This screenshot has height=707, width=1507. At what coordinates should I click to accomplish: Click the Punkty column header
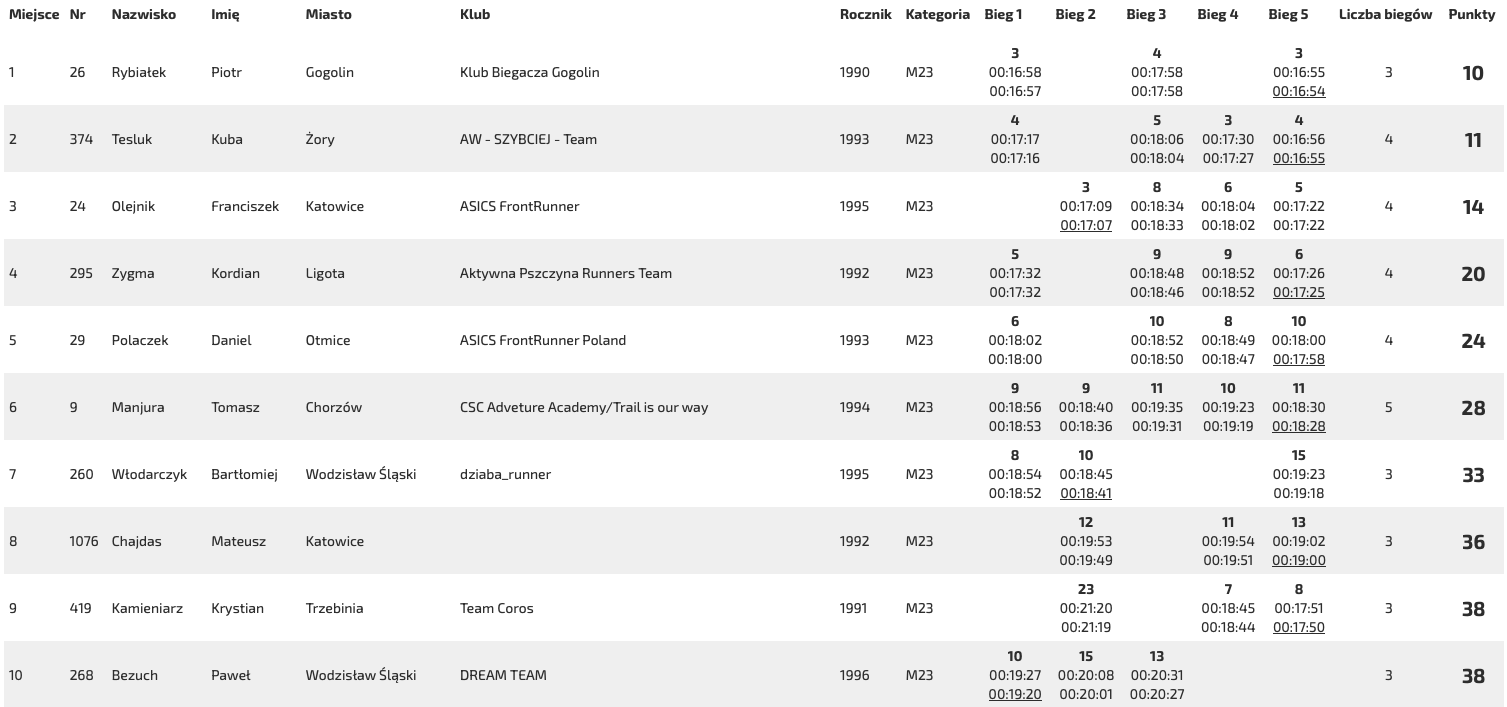(x=1471, y=15)
